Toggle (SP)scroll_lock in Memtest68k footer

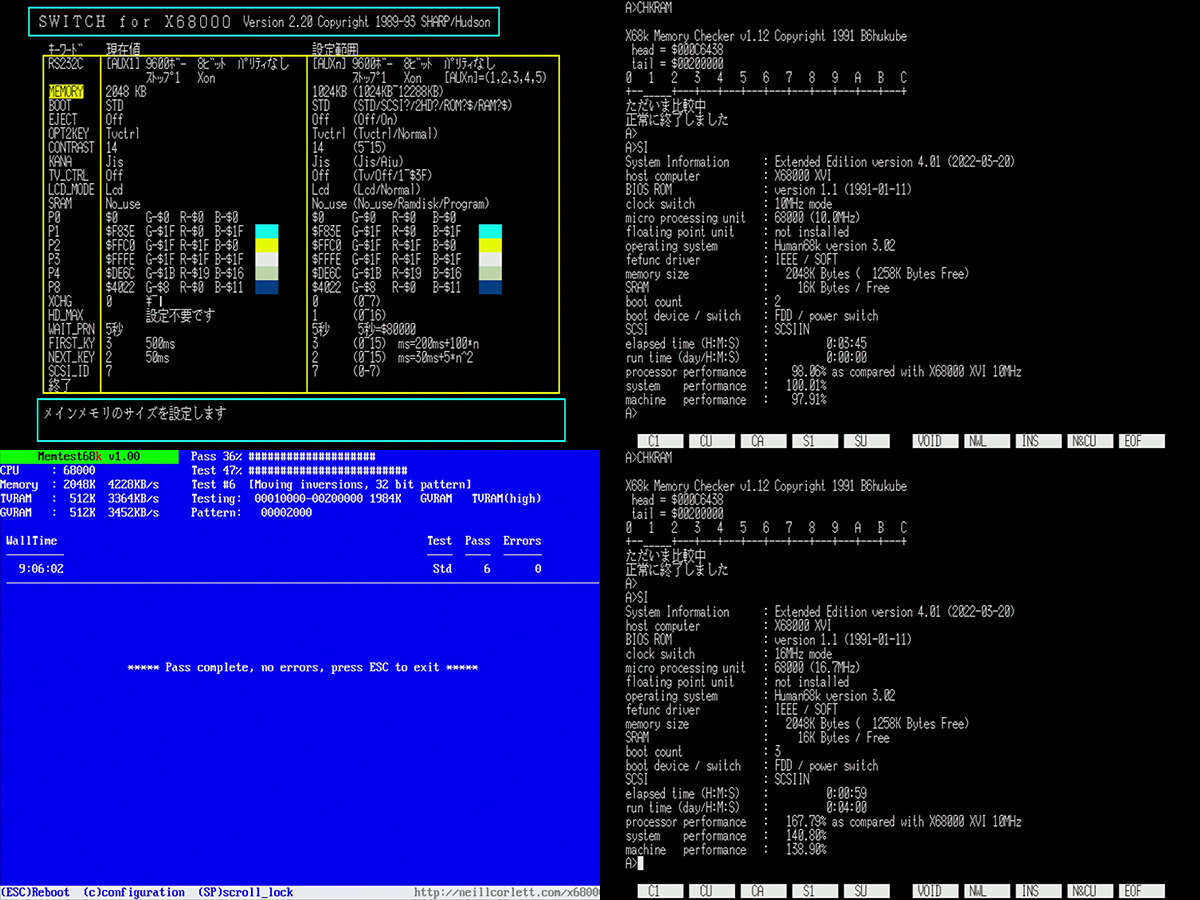(247, 892)
